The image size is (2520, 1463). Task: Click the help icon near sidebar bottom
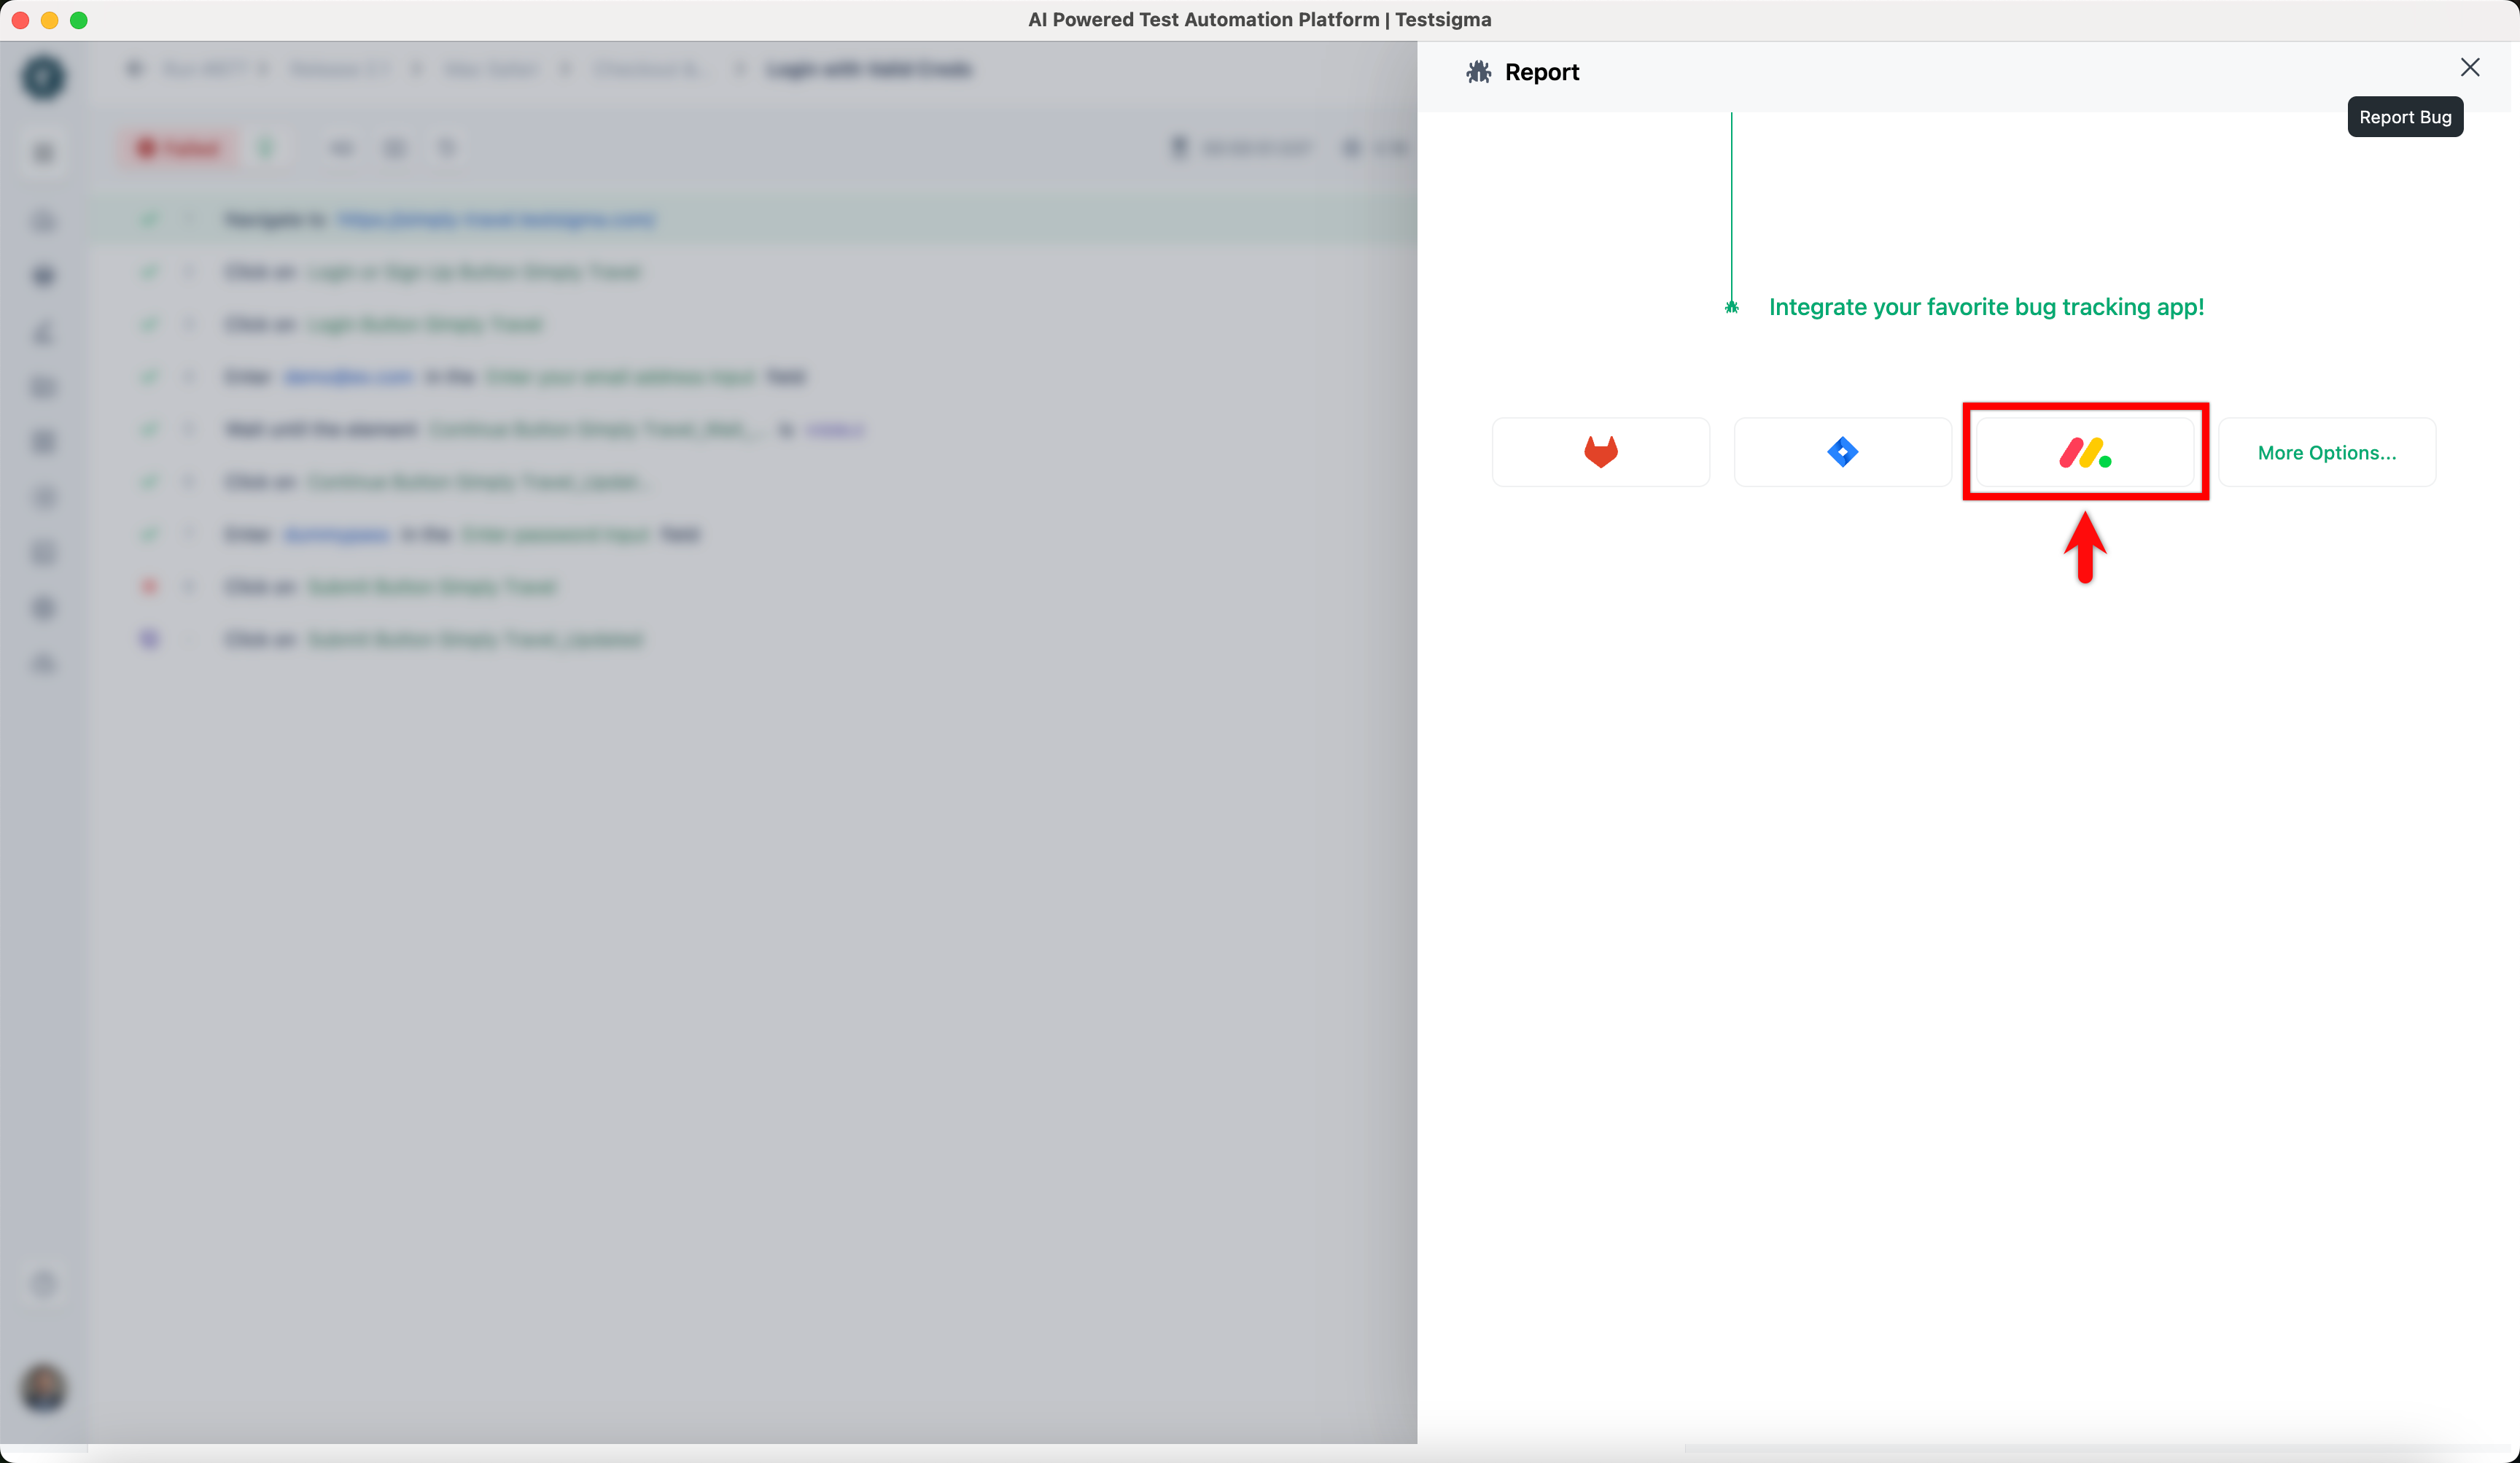[43, 1283]
